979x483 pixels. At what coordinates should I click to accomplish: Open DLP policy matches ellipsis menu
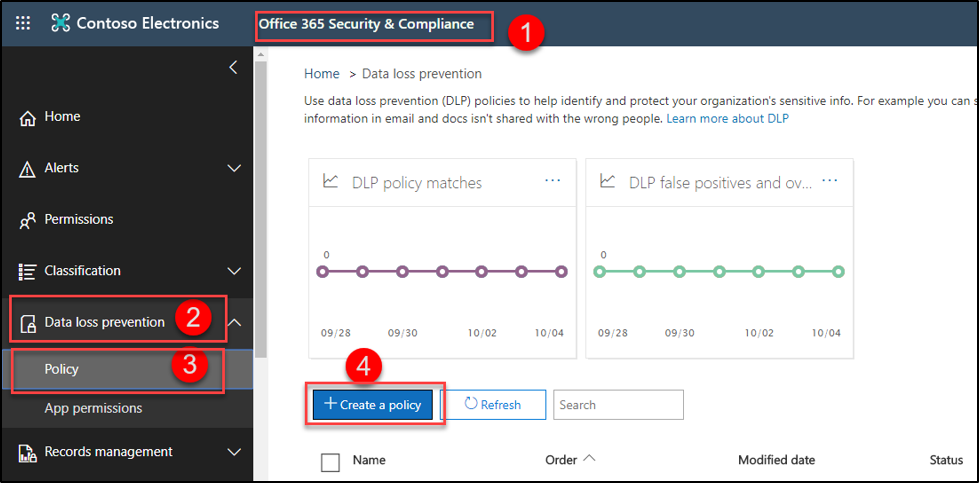coord(553,181)
